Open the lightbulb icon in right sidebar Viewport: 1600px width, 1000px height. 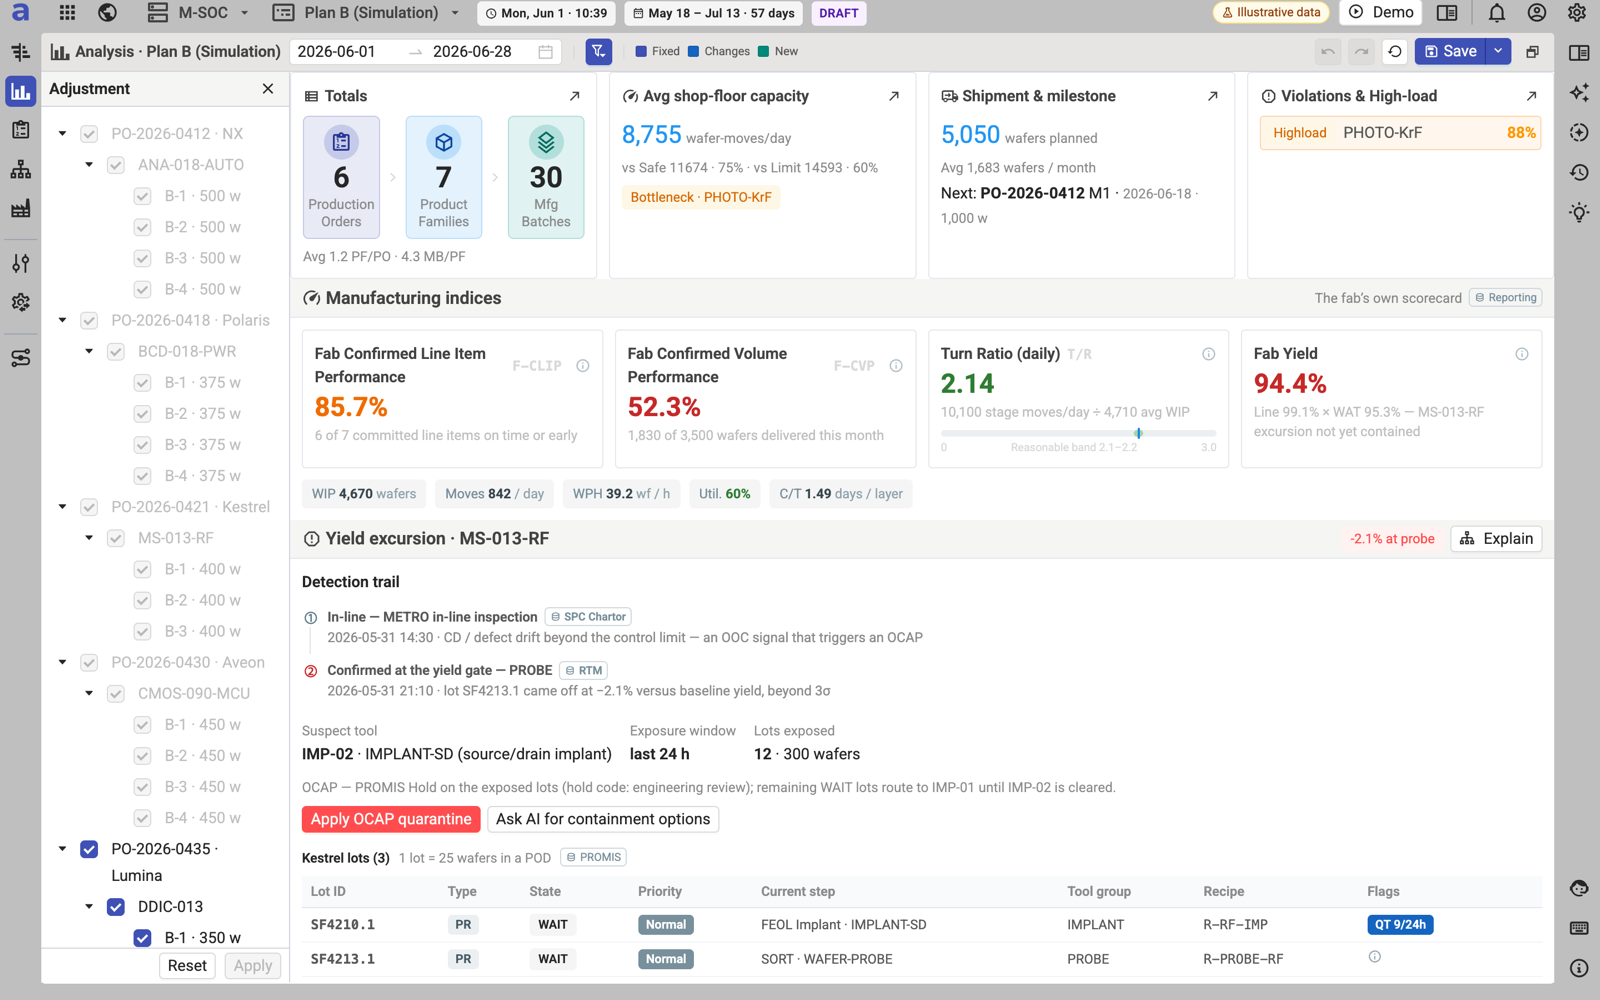pyautogui.click(x=1579, y=212)
